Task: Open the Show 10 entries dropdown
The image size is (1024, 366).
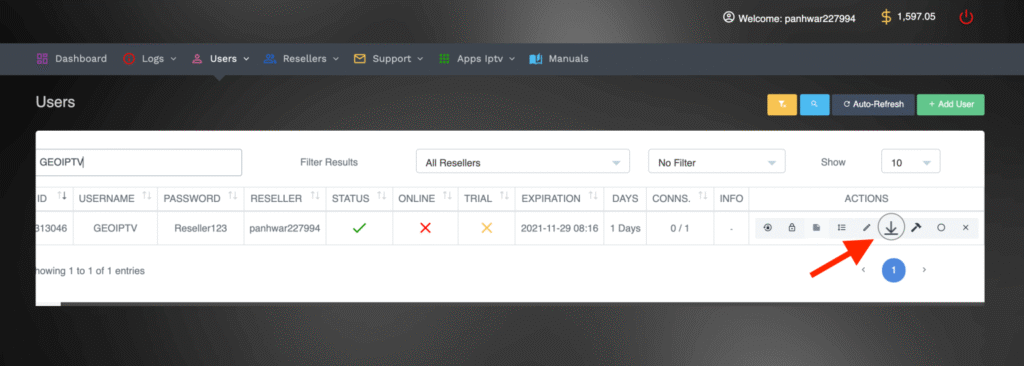Action: [x=910, y=162]
